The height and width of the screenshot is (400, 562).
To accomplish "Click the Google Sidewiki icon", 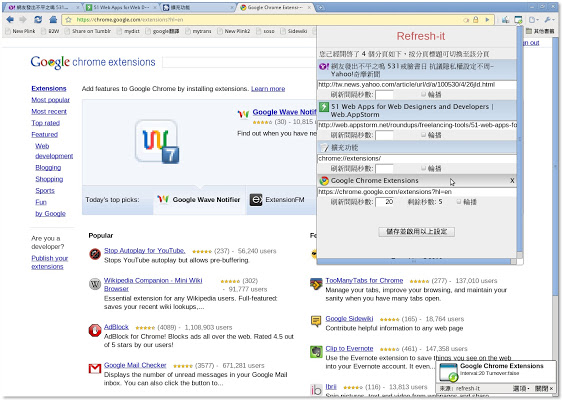I will click(x=316, y=321).
